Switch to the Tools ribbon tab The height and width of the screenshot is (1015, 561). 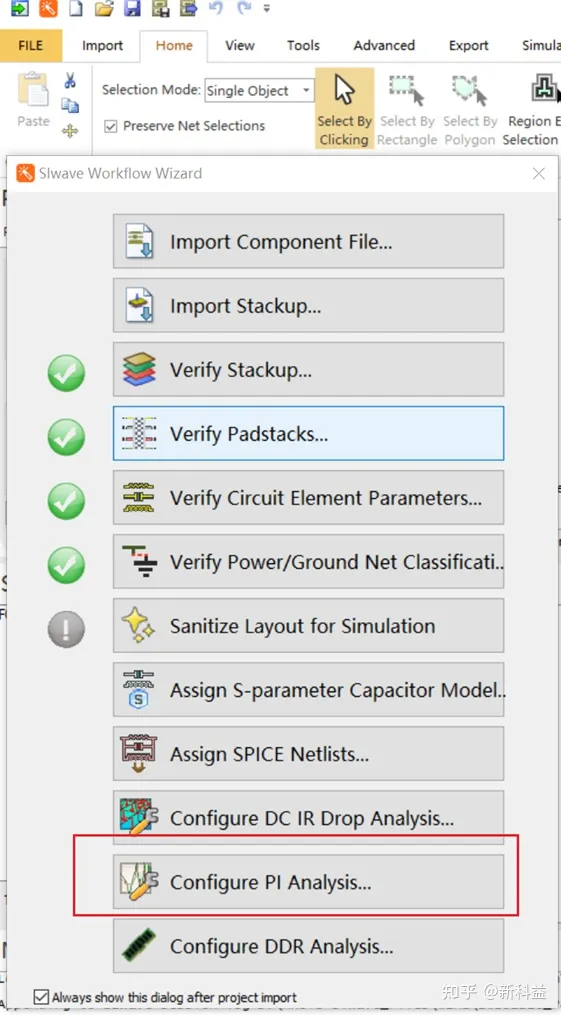click(x=303, y=45)
